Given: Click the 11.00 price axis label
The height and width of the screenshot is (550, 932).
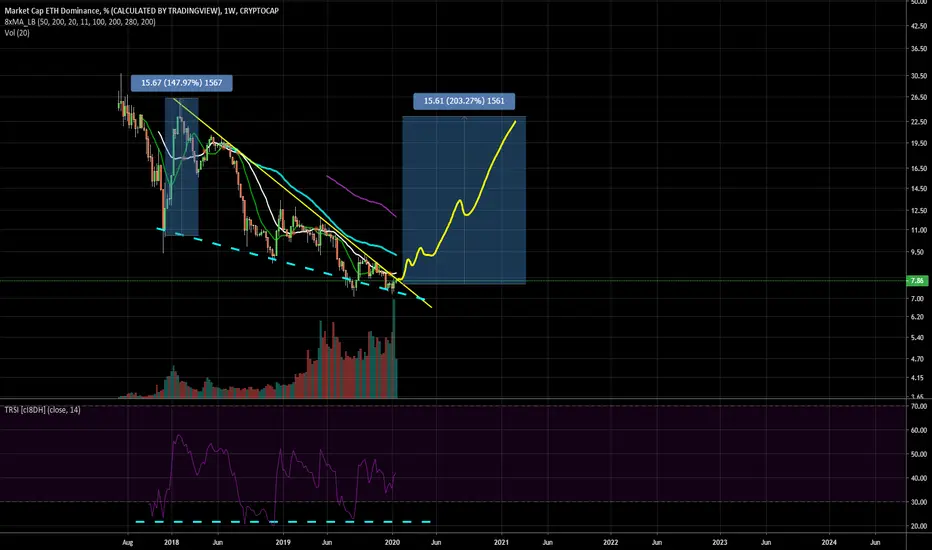Looking at the screenshot, I should [x=919, y=230].
